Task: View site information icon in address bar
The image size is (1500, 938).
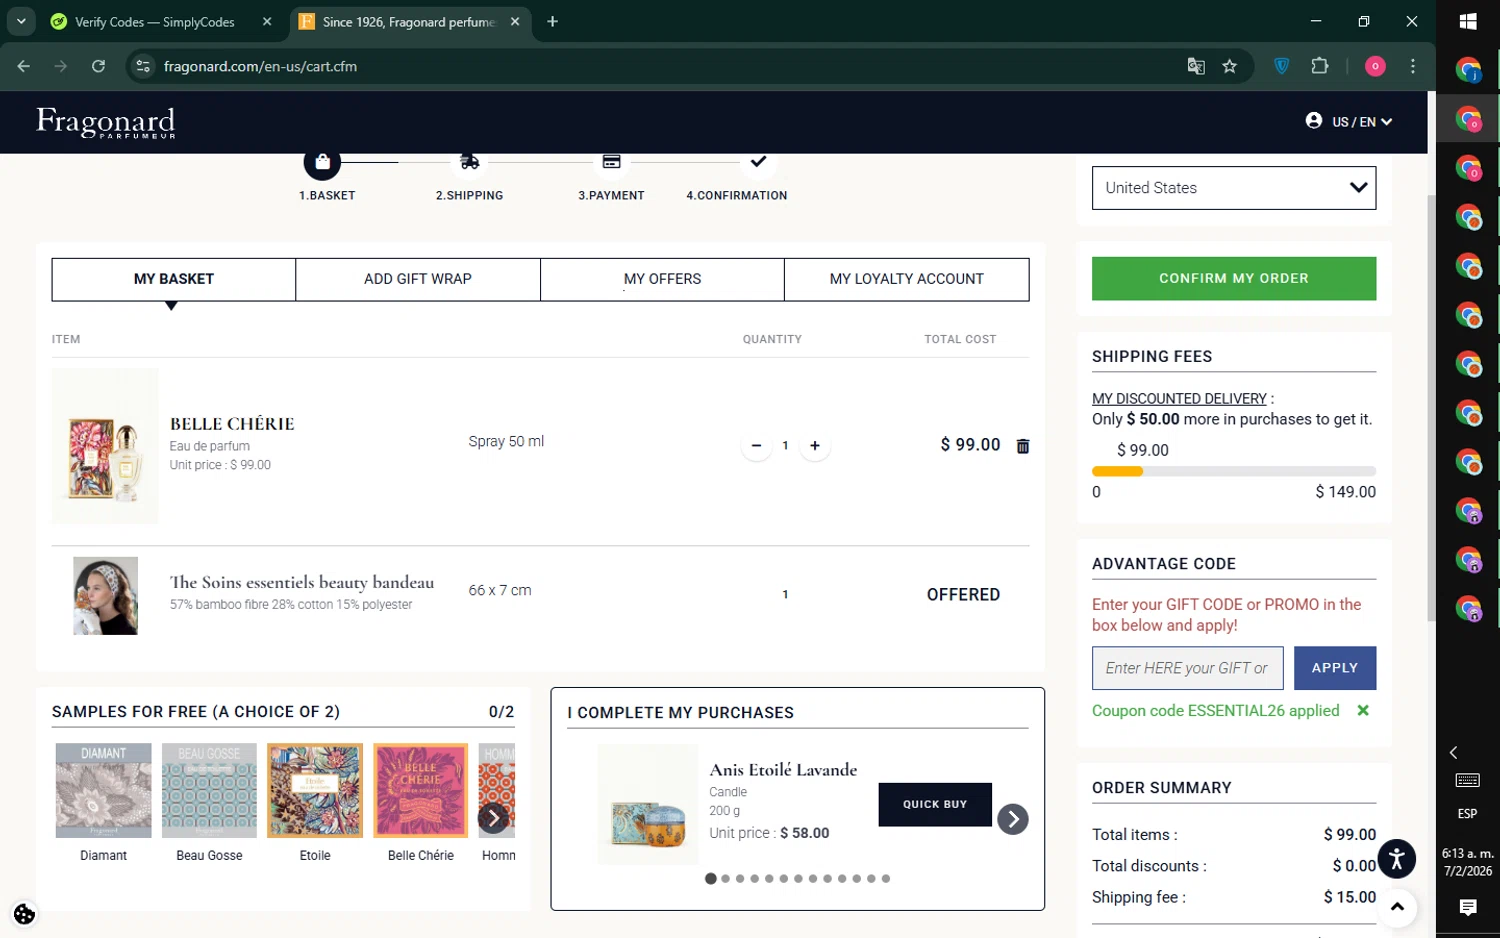Action: click(x=143, y=66)
